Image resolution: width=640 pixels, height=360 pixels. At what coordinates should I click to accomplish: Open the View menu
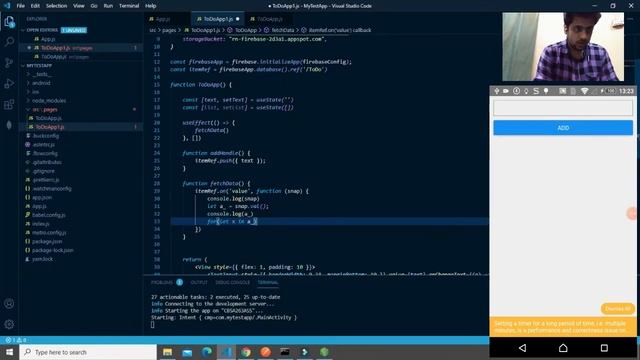78,6
